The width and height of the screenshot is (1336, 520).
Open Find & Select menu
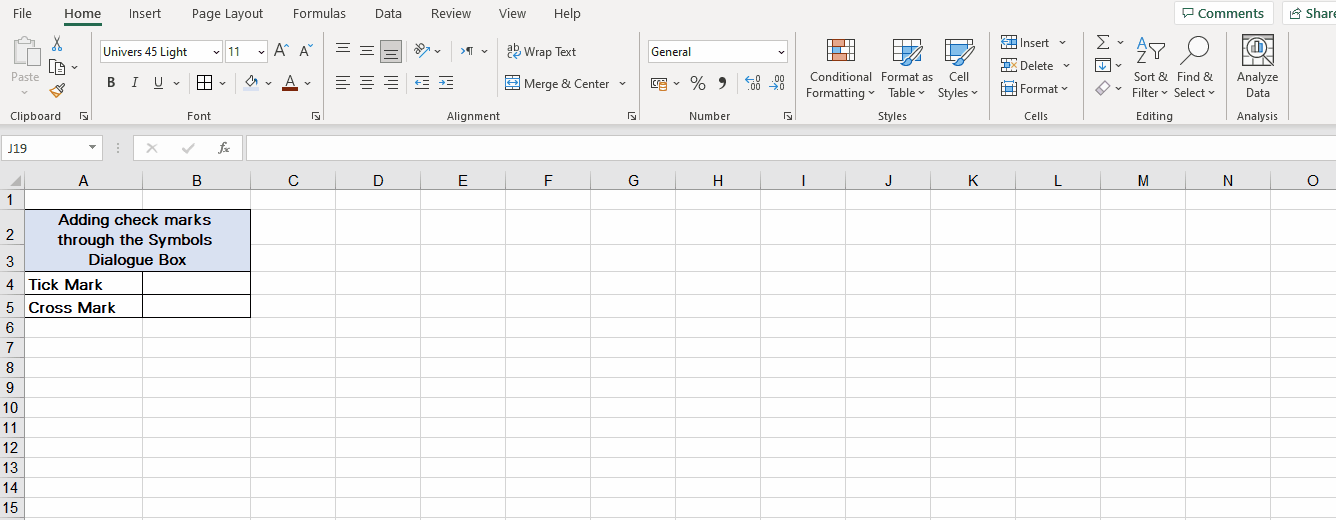[1195, 68]
